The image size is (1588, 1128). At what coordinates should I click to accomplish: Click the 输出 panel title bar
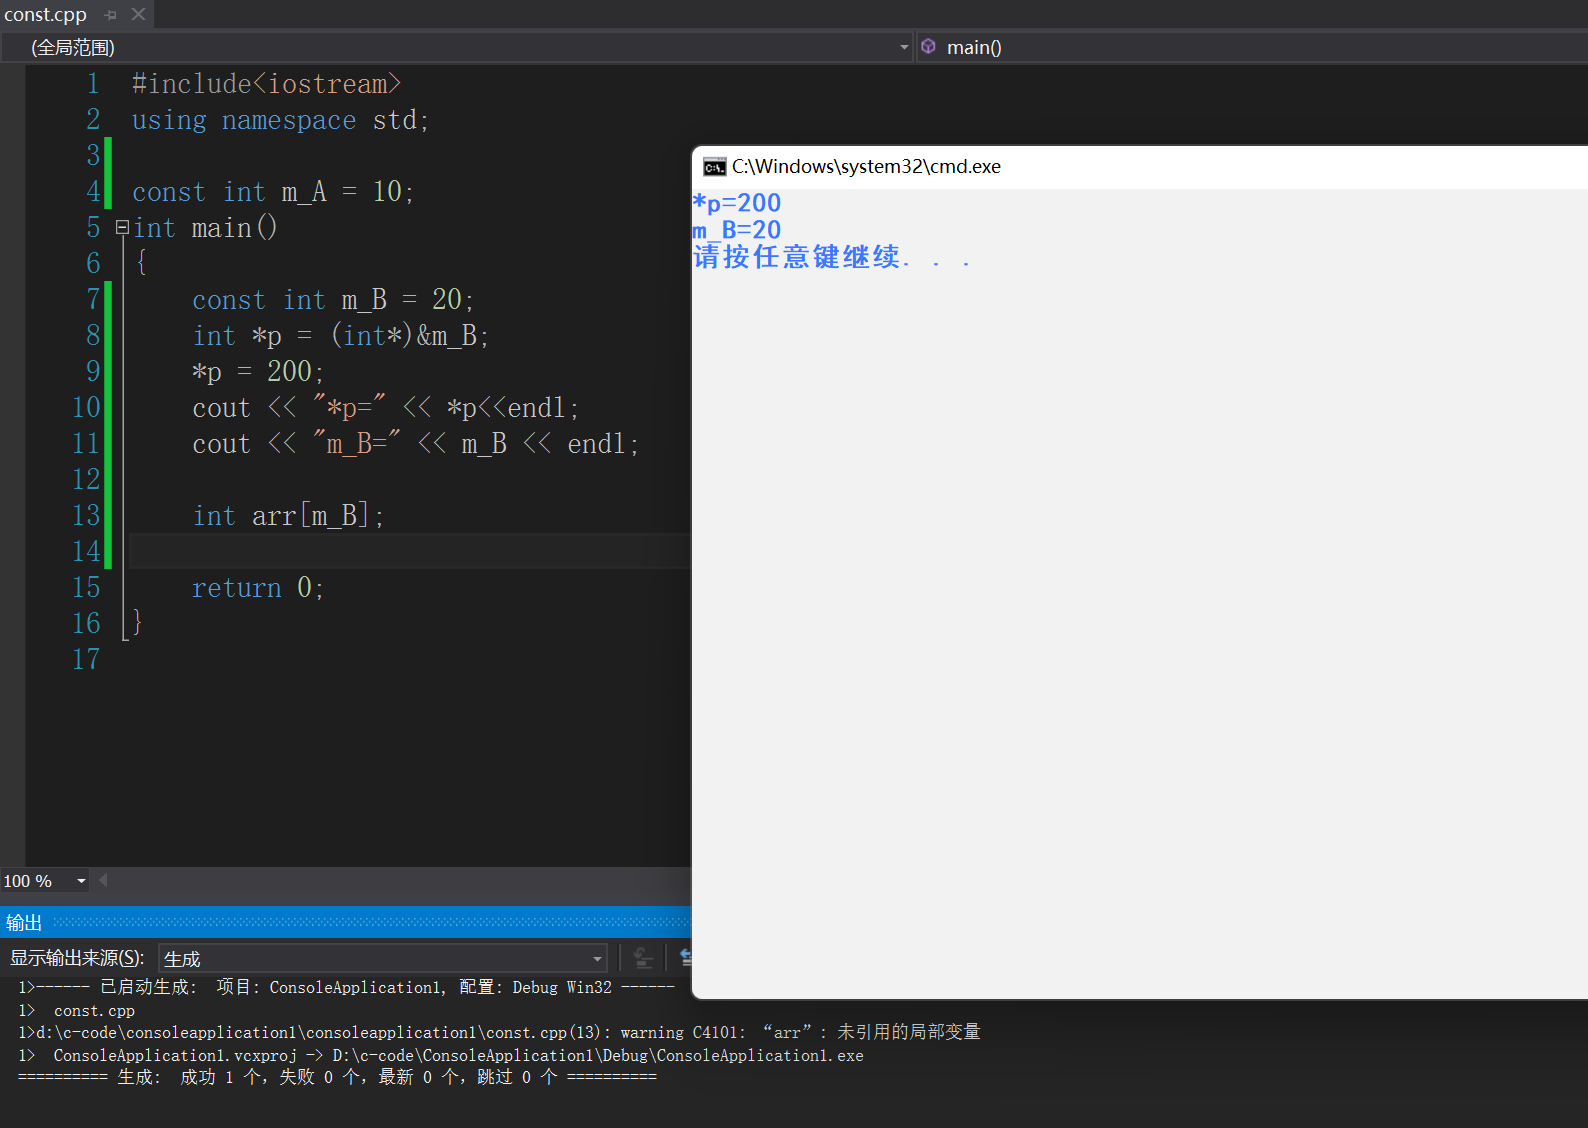(345, 922)
